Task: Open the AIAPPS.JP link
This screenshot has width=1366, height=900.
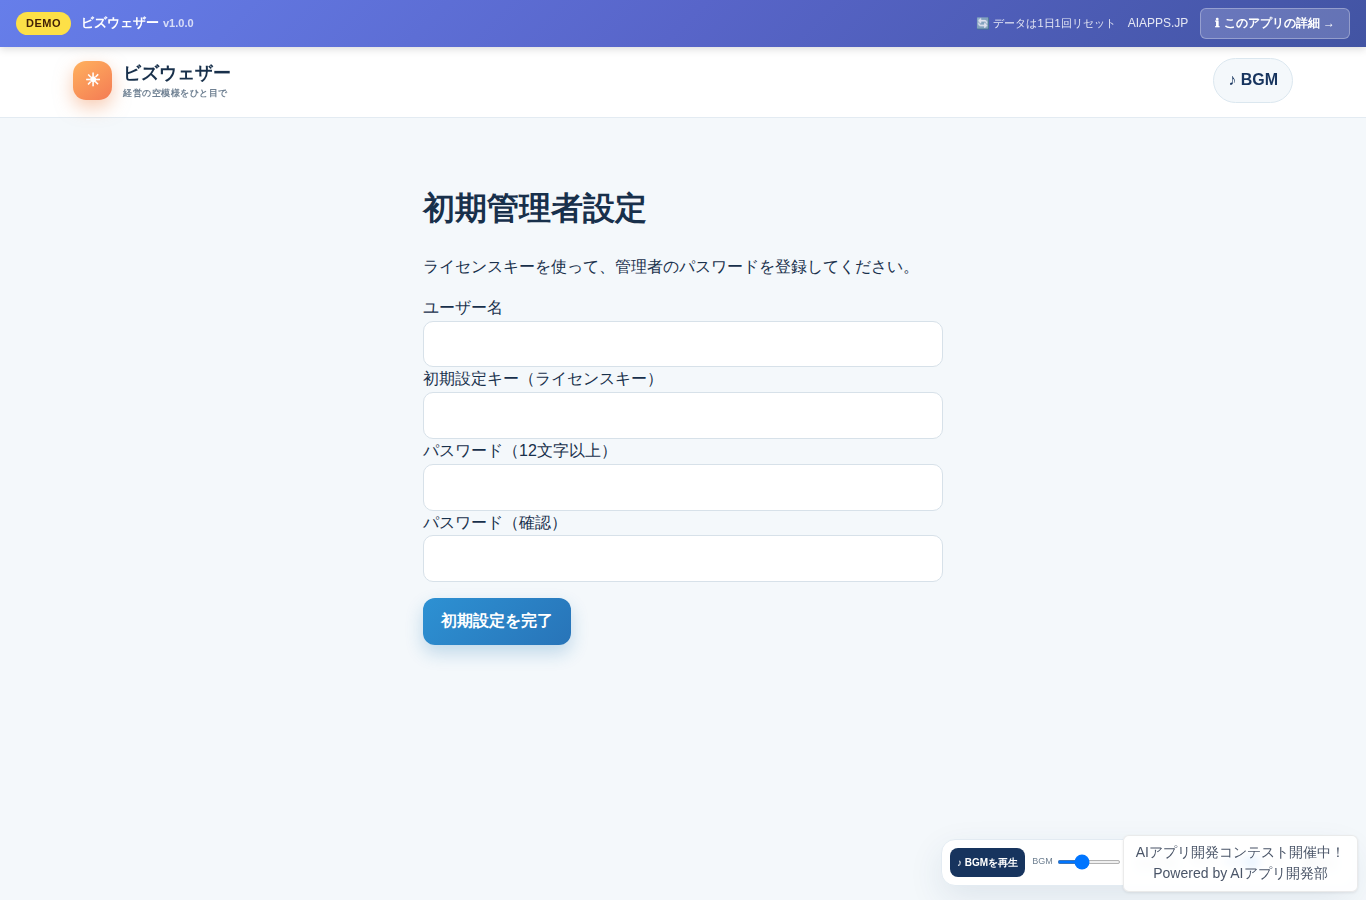Action: pos(1158,23)
